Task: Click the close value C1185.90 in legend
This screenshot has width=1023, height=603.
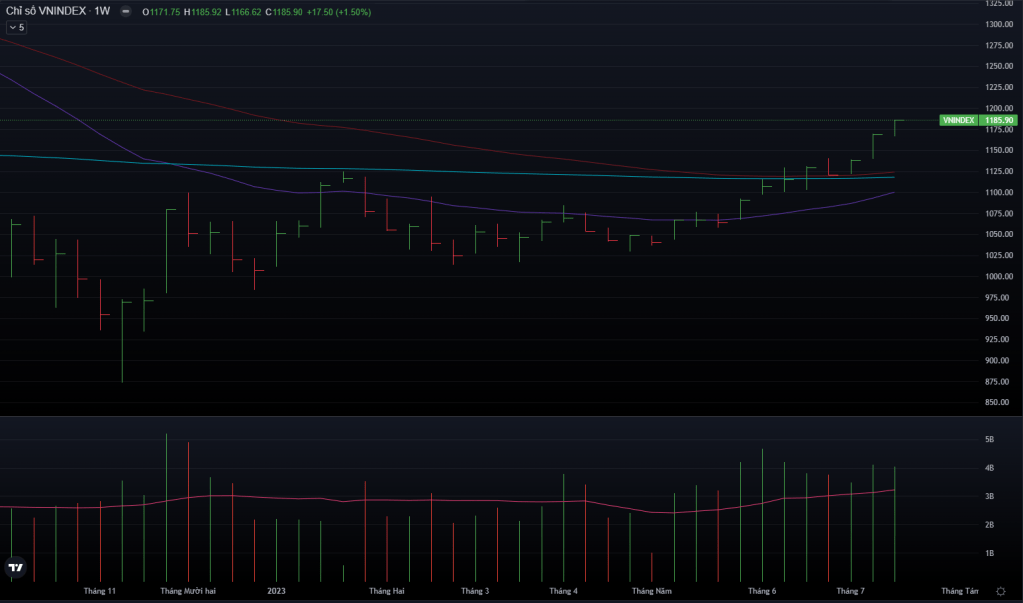Action: click(x=283, y=12)
